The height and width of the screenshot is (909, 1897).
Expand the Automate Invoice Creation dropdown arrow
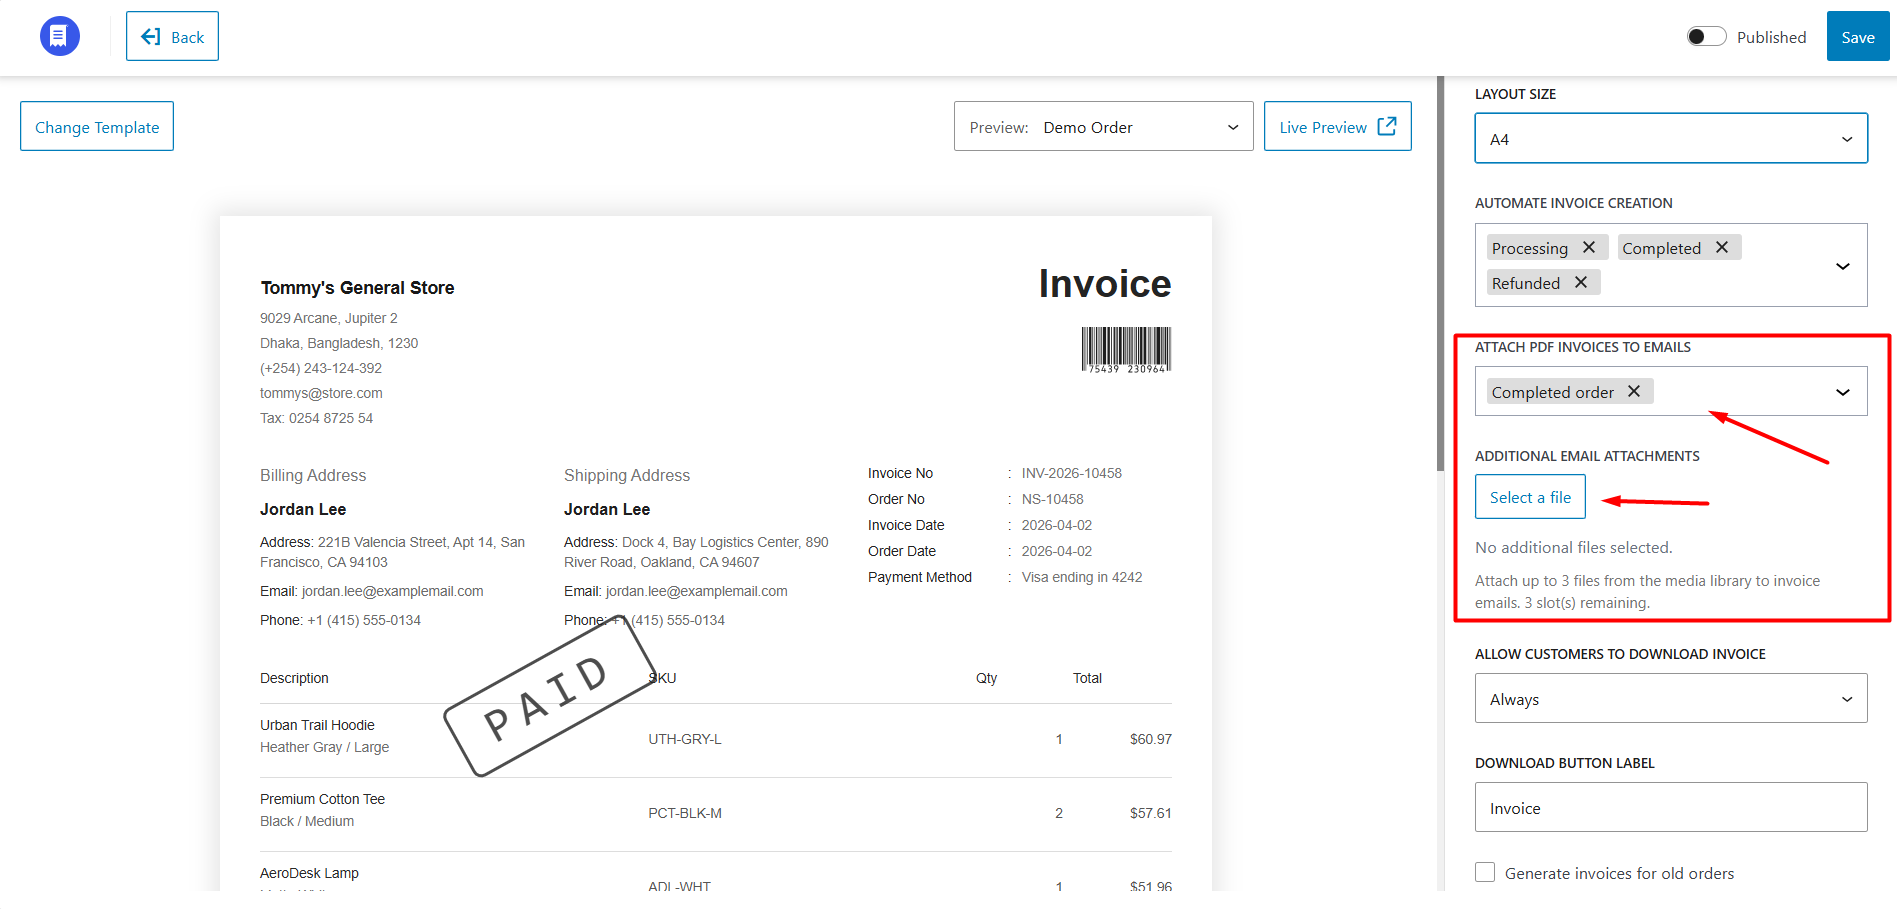[1843, 265]
